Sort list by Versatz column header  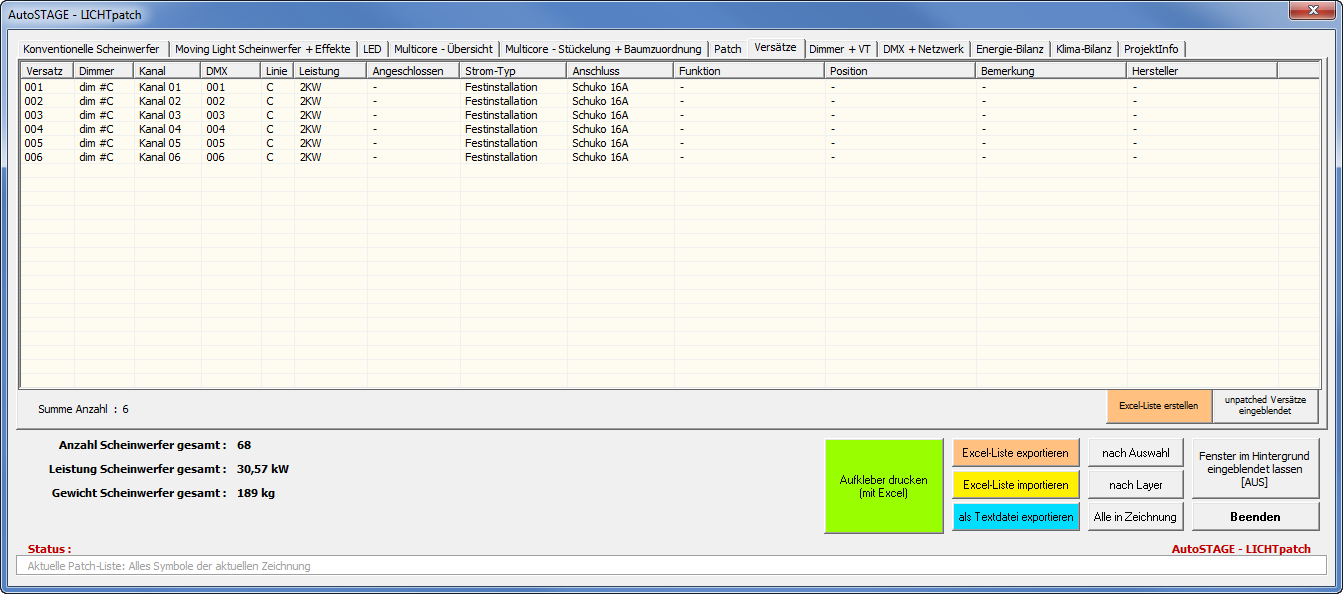[46, 71]
